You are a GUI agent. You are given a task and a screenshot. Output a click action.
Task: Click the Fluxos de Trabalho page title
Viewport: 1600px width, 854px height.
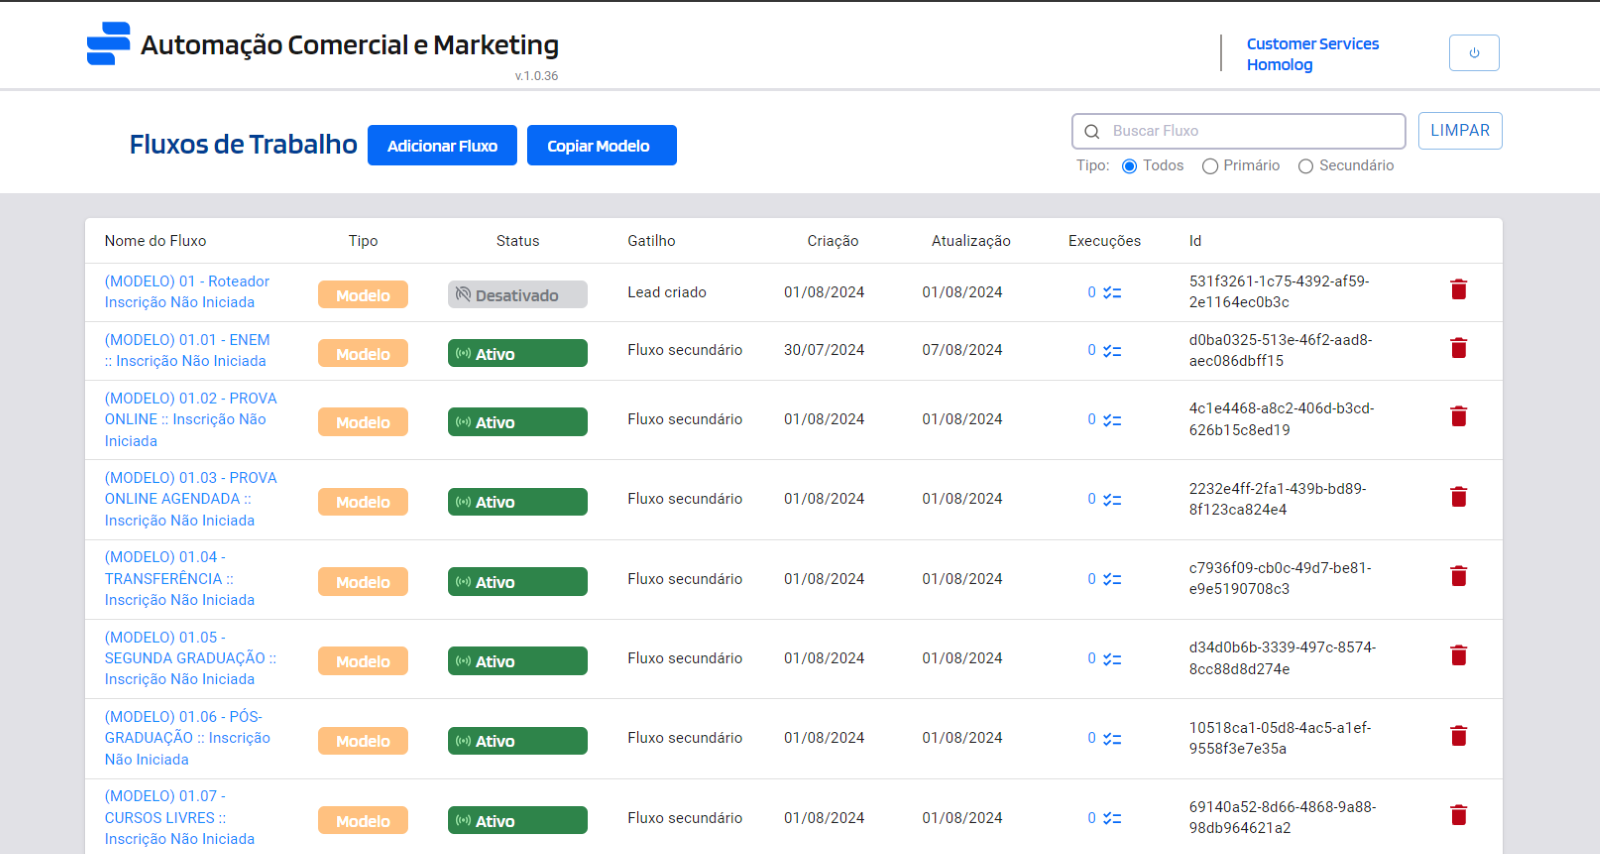point(243,145)
